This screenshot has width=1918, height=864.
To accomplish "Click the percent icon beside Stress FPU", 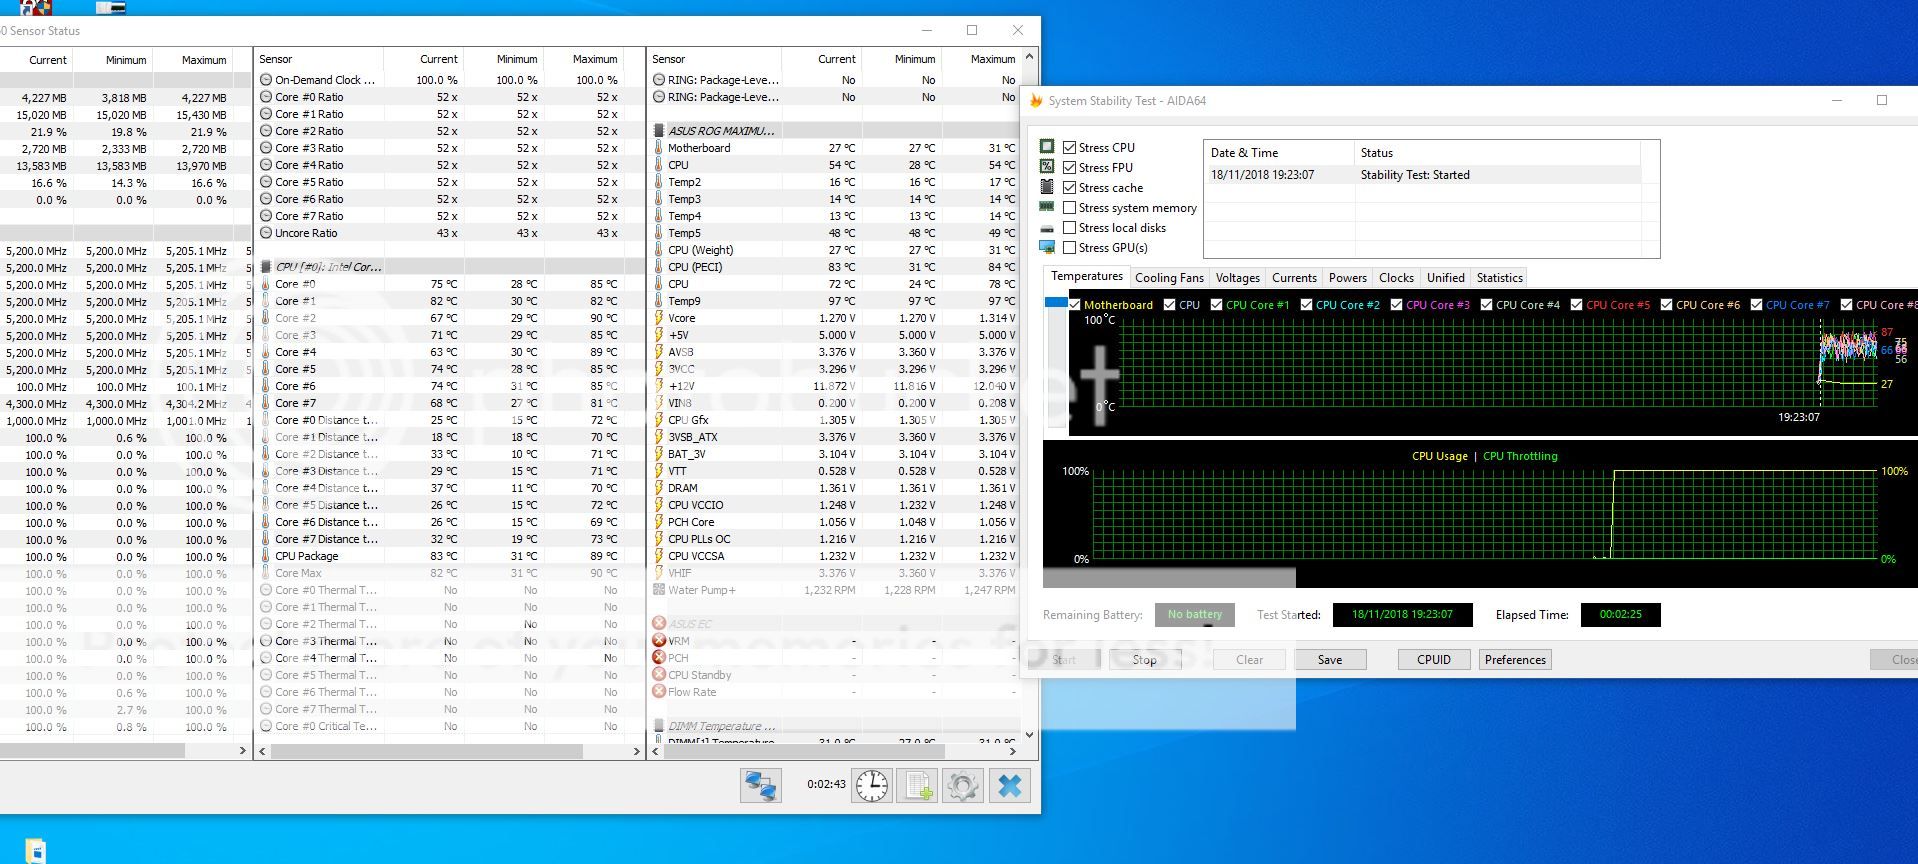I will [1047, 166].
